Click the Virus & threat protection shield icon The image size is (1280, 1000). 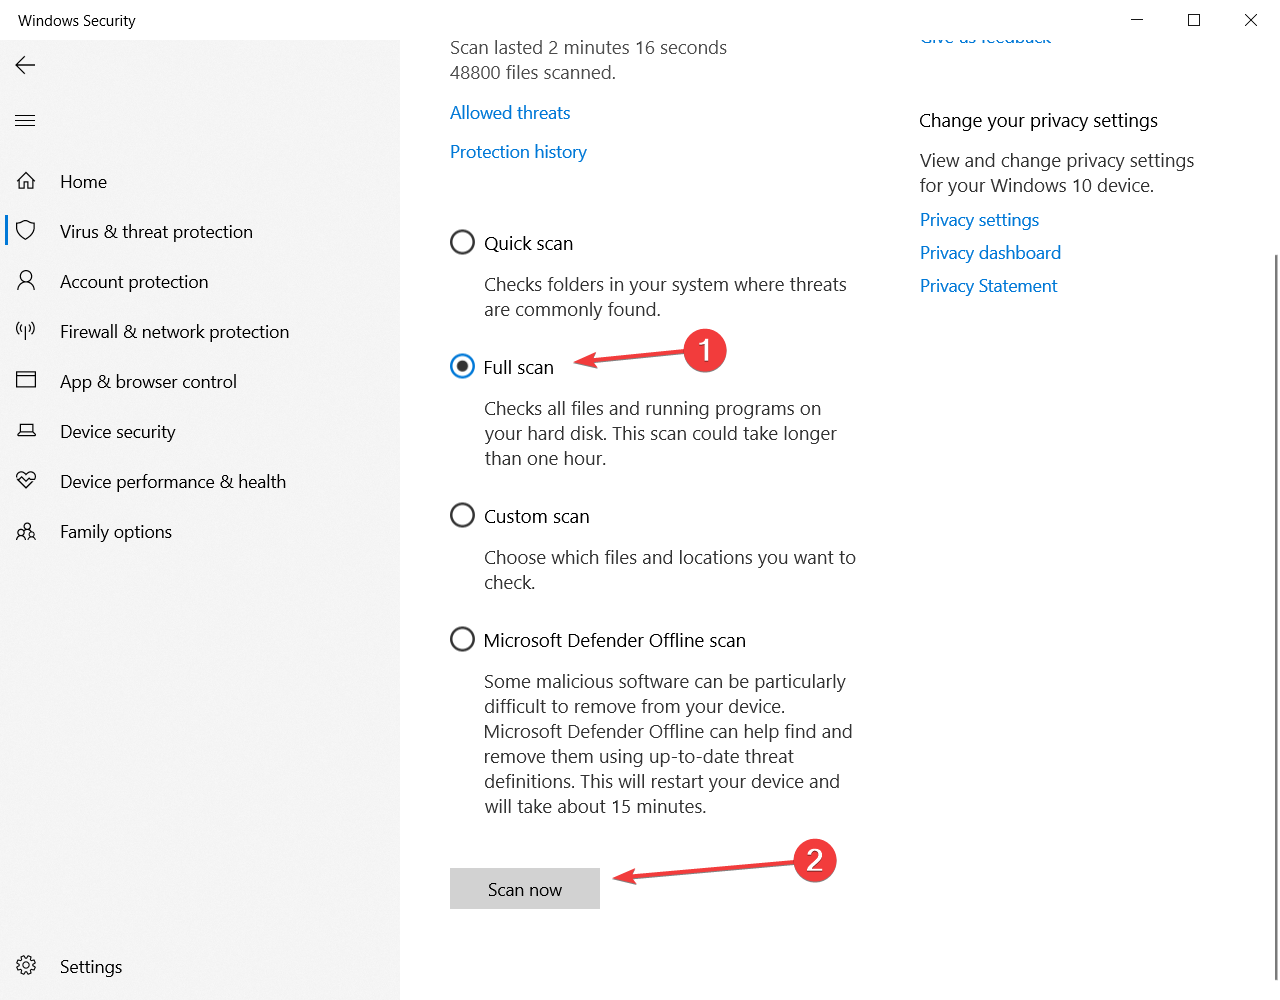[x=26, y=231]
